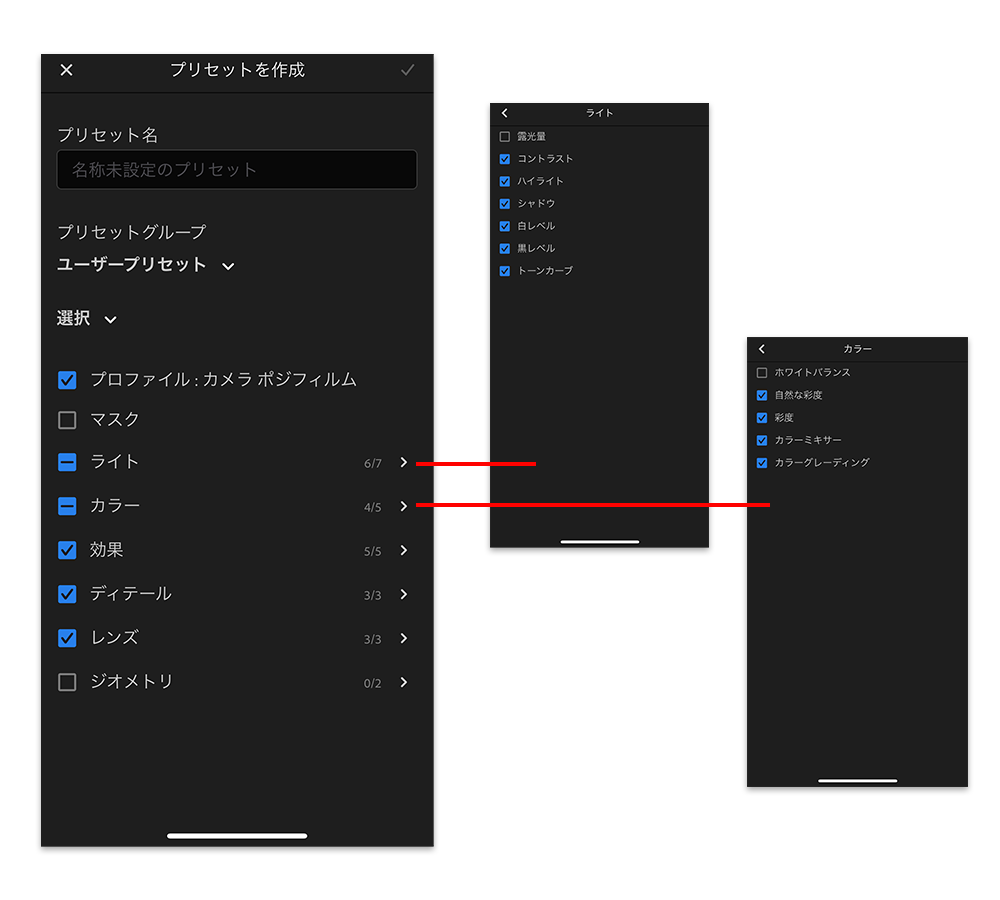Uncheck プロファイル: カメラ ポジフィルム checkbox
The width and height of the screenshot is (1000, 900).
point(67,380)
